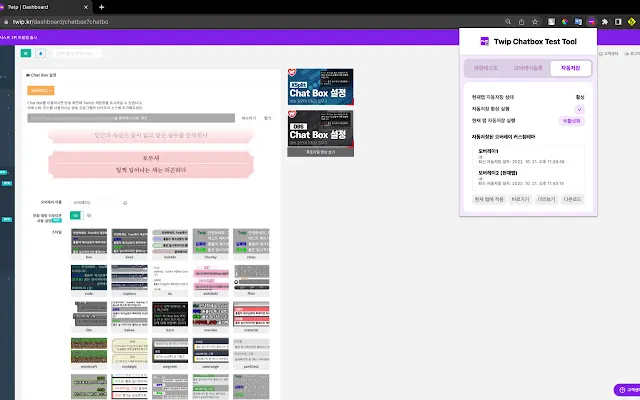Open the orange overlay dropdown button
Viewport: 640px width, 400px height.
[40, 90]
